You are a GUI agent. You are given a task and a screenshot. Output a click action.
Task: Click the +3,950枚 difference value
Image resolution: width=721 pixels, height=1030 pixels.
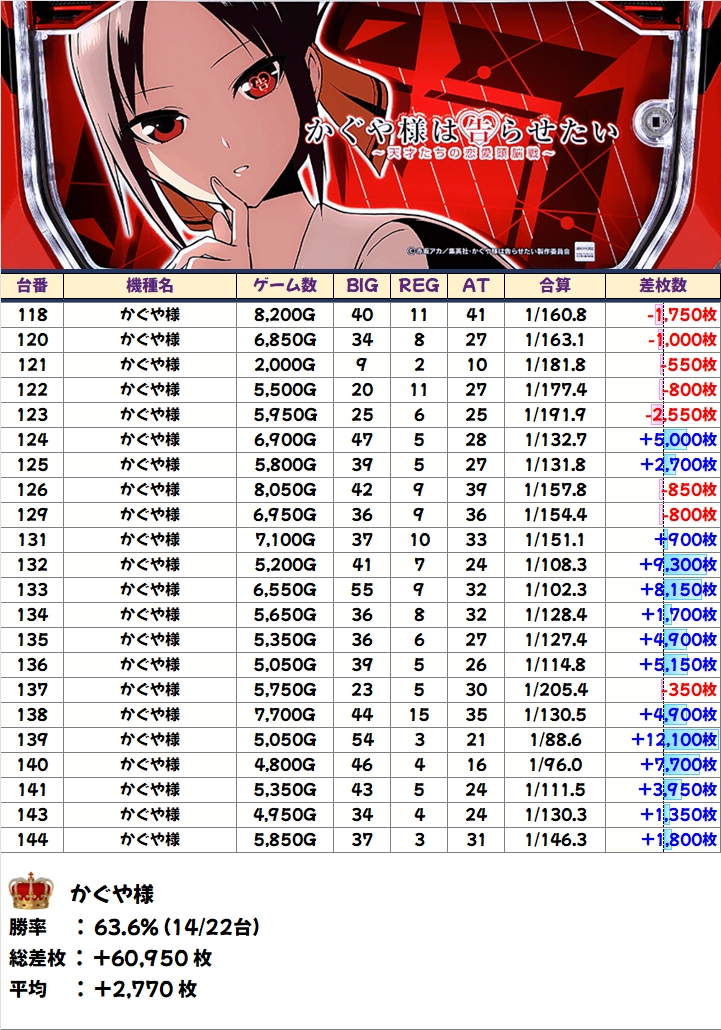click(x=678, y=789)
